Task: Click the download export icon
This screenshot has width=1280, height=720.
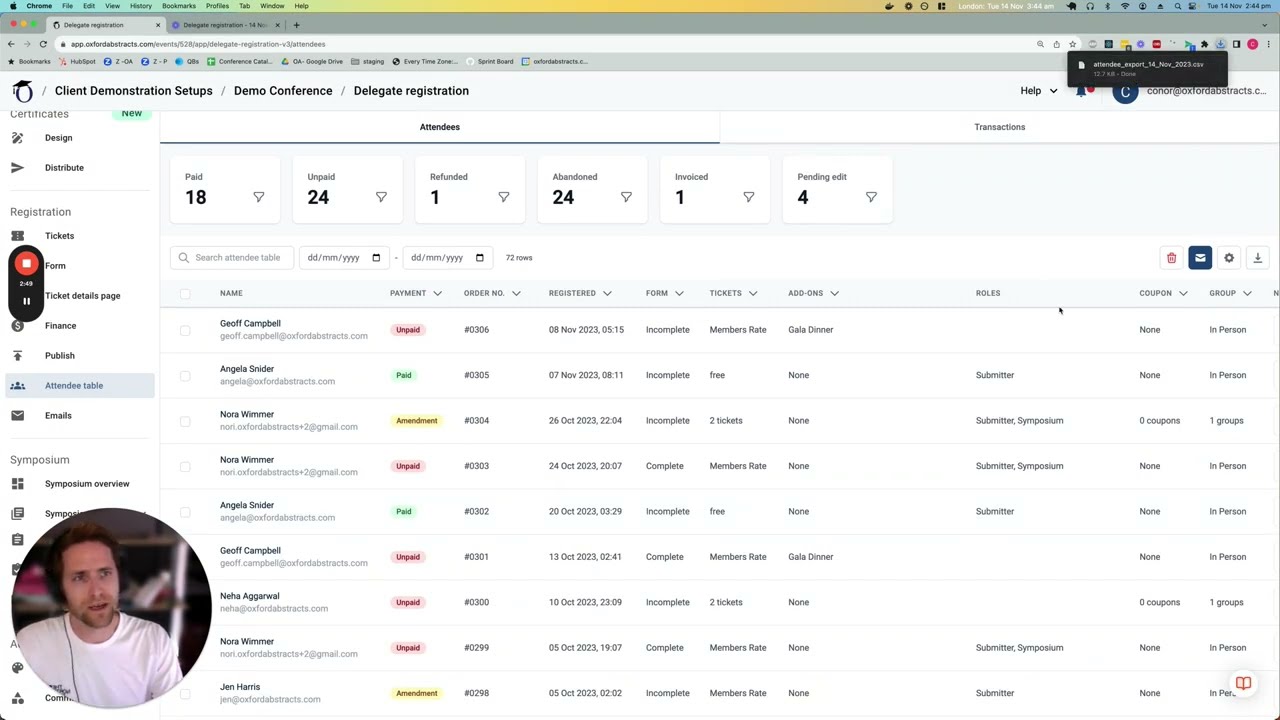Action: click(x=1258, y=258)
